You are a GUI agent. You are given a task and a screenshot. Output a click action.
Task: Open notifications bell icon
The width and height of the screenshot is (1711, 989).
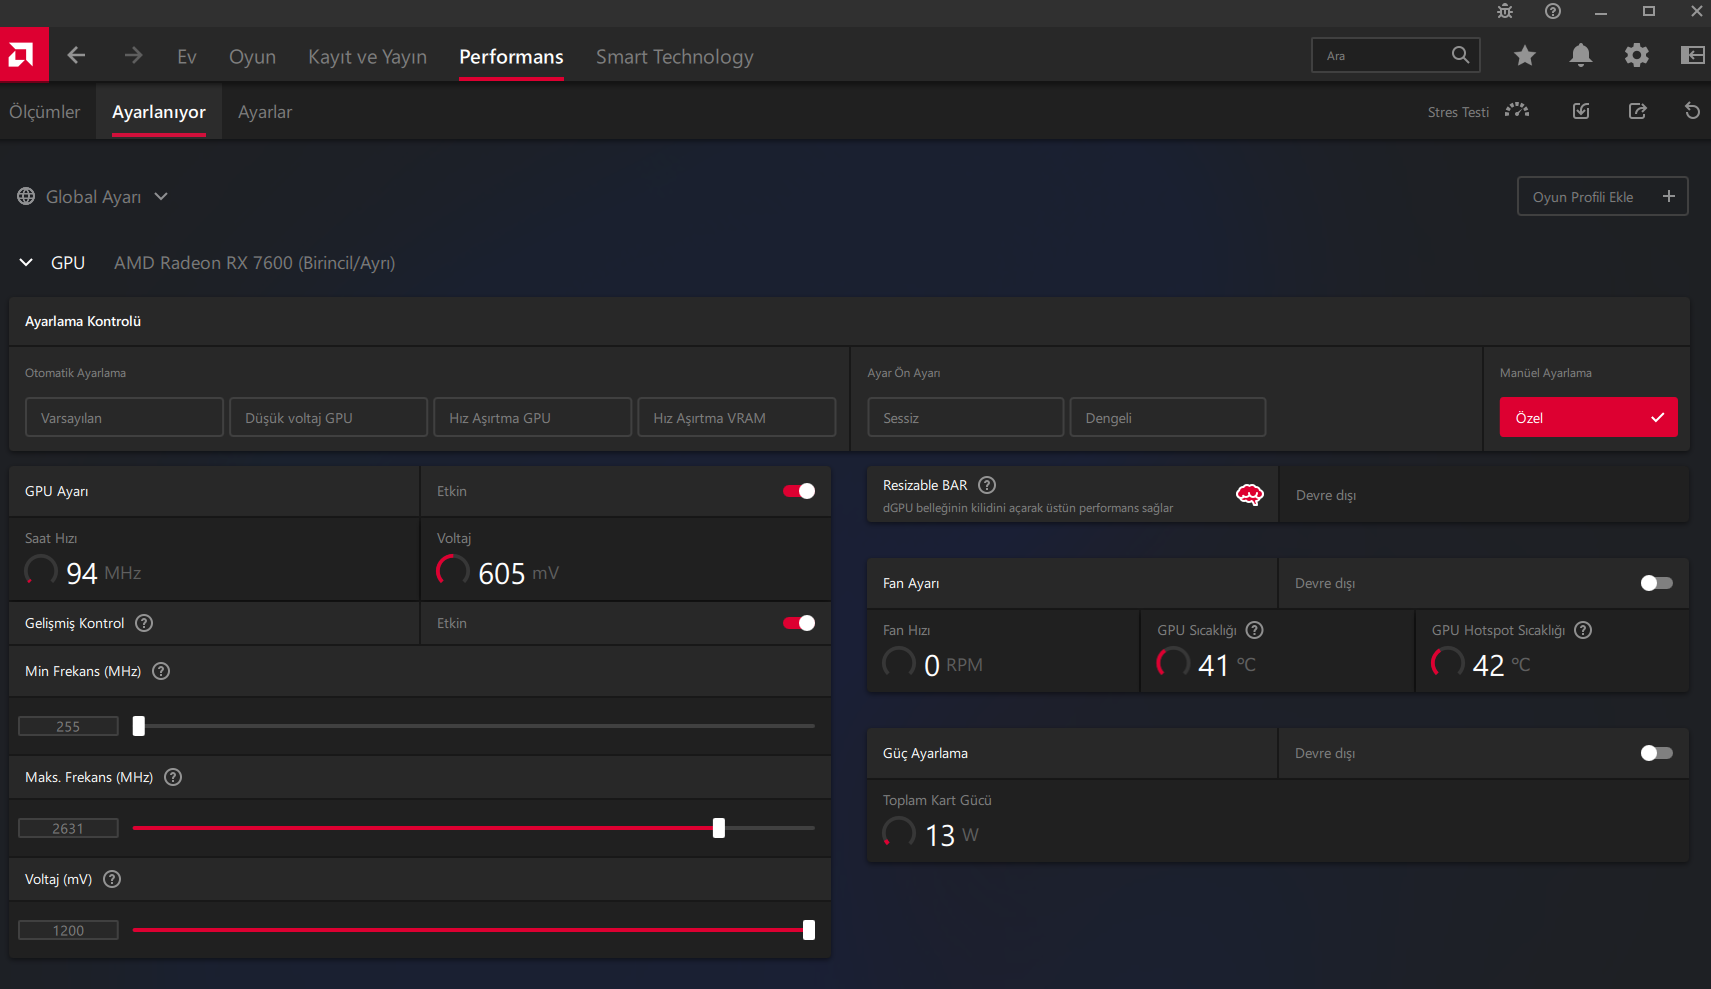1581,55
